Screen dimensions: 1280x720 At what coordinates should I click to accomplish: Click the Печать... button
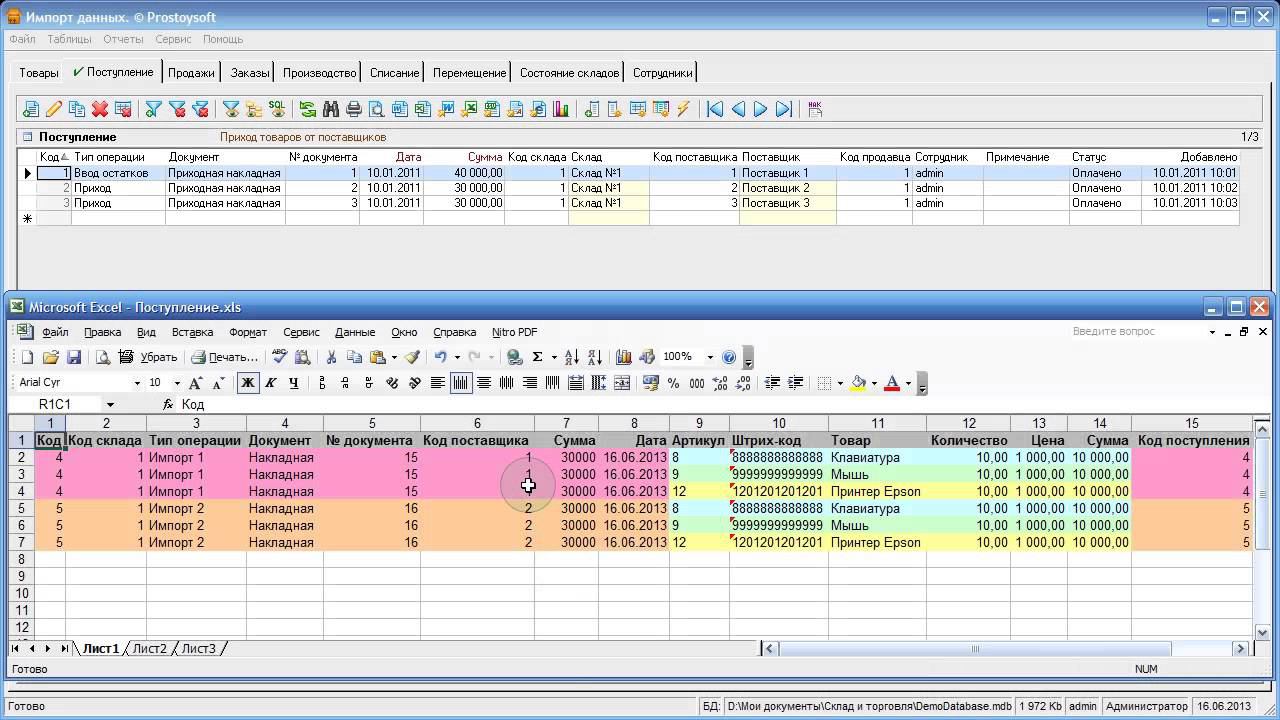point(225,357)
